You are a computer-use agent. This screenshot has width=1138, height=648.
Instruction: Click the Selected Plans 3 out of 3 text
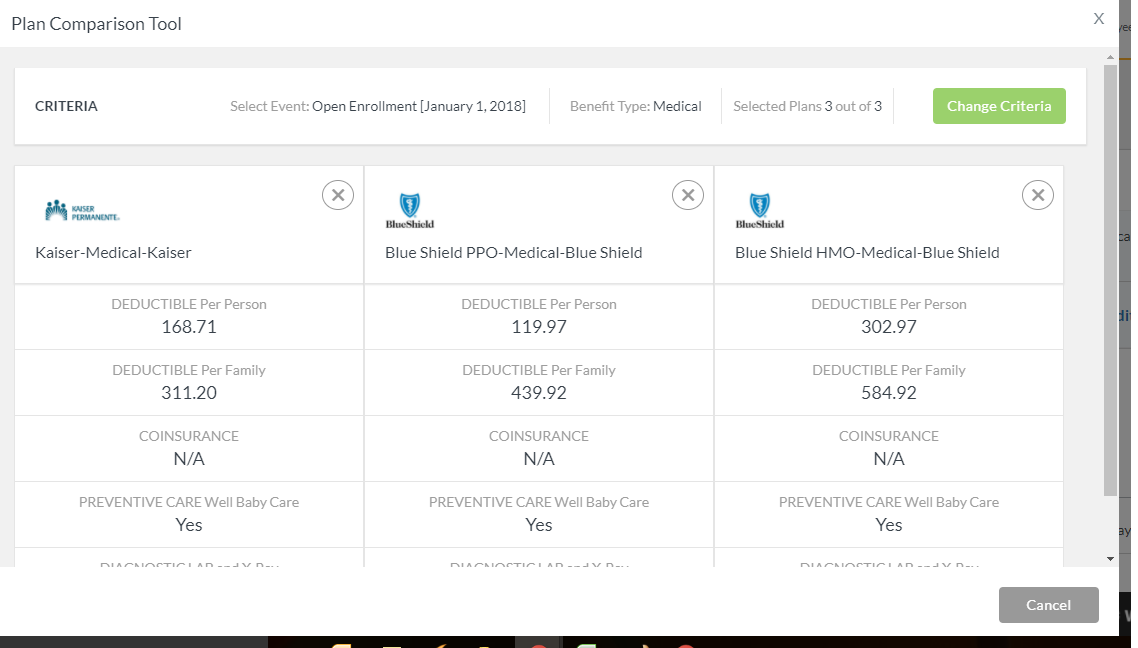point(807,106)
